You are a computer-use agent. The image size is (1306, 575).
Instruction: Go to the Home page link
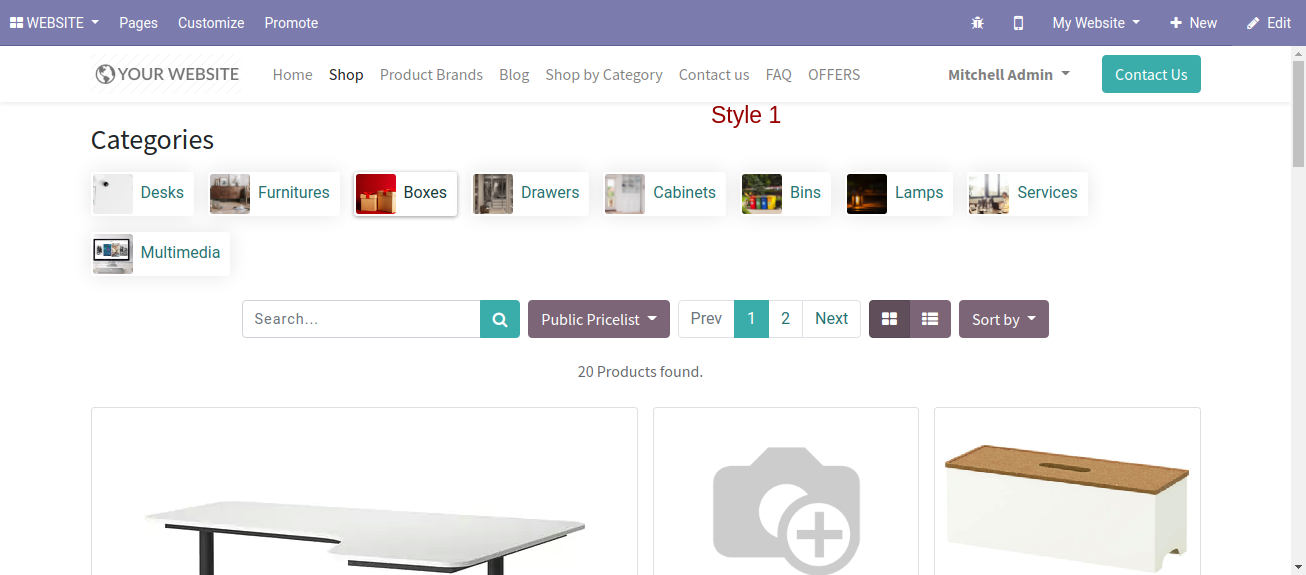tap(292, 74)
